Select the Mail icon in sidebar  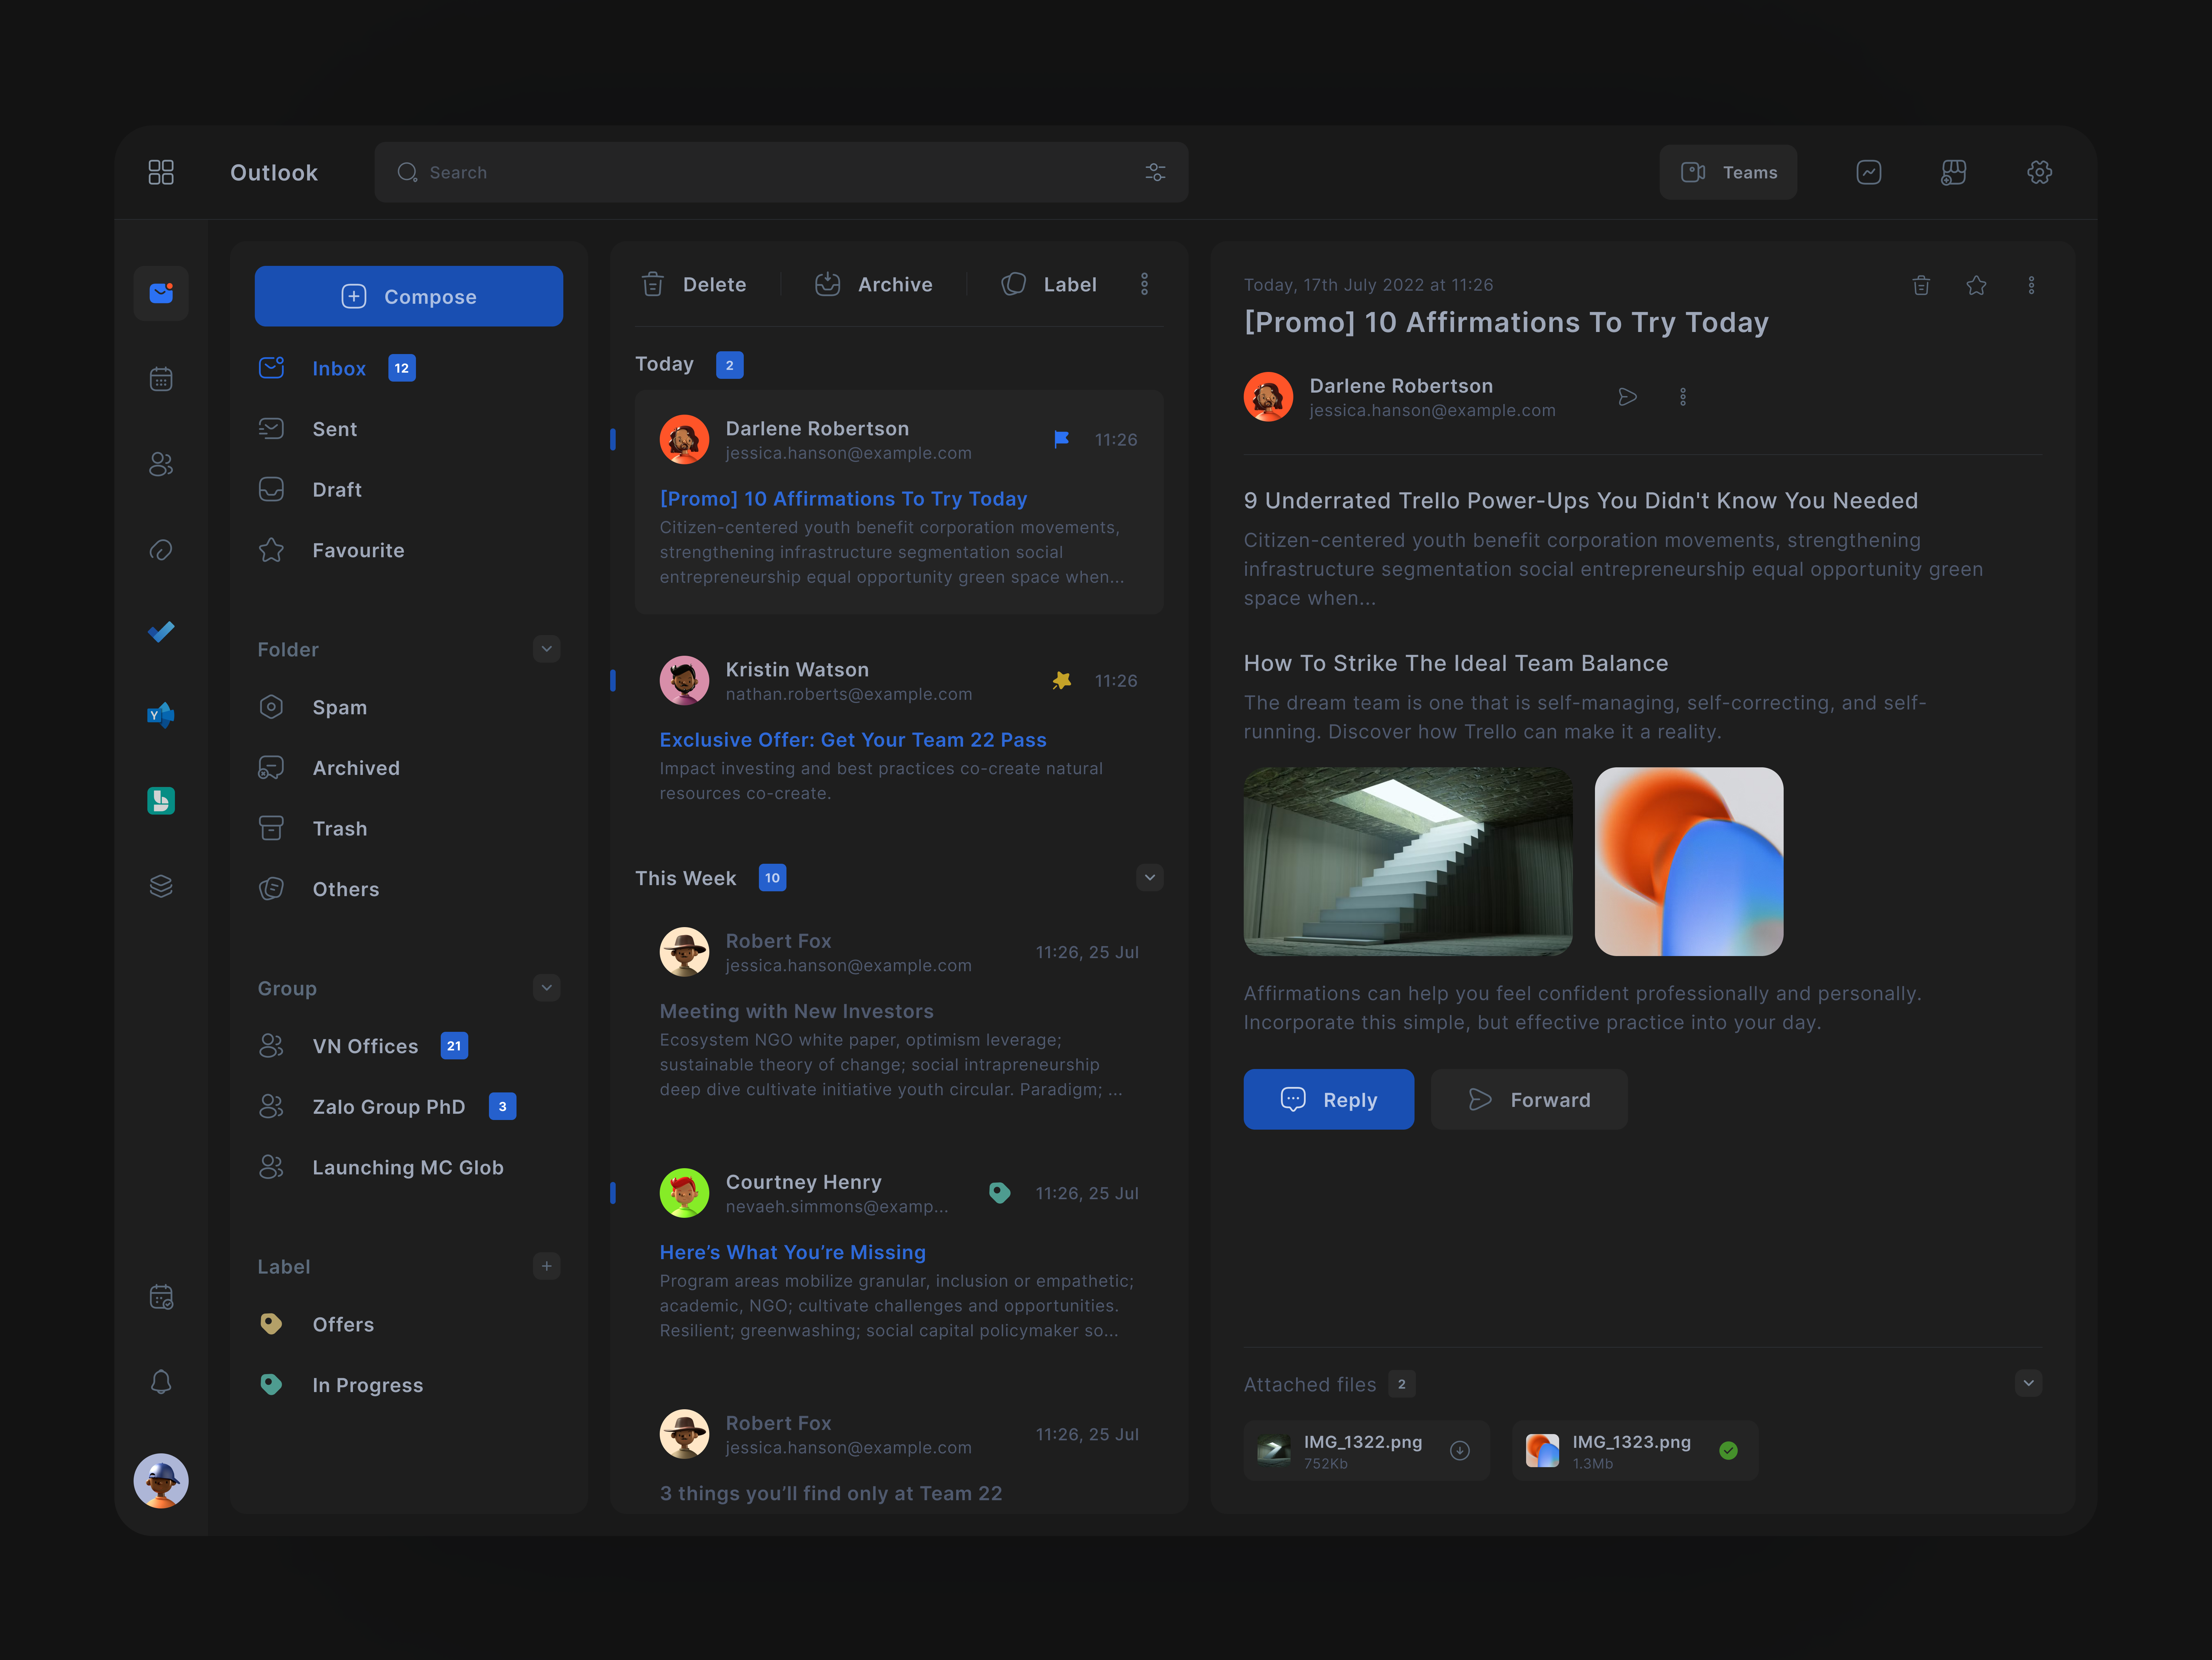161,293
